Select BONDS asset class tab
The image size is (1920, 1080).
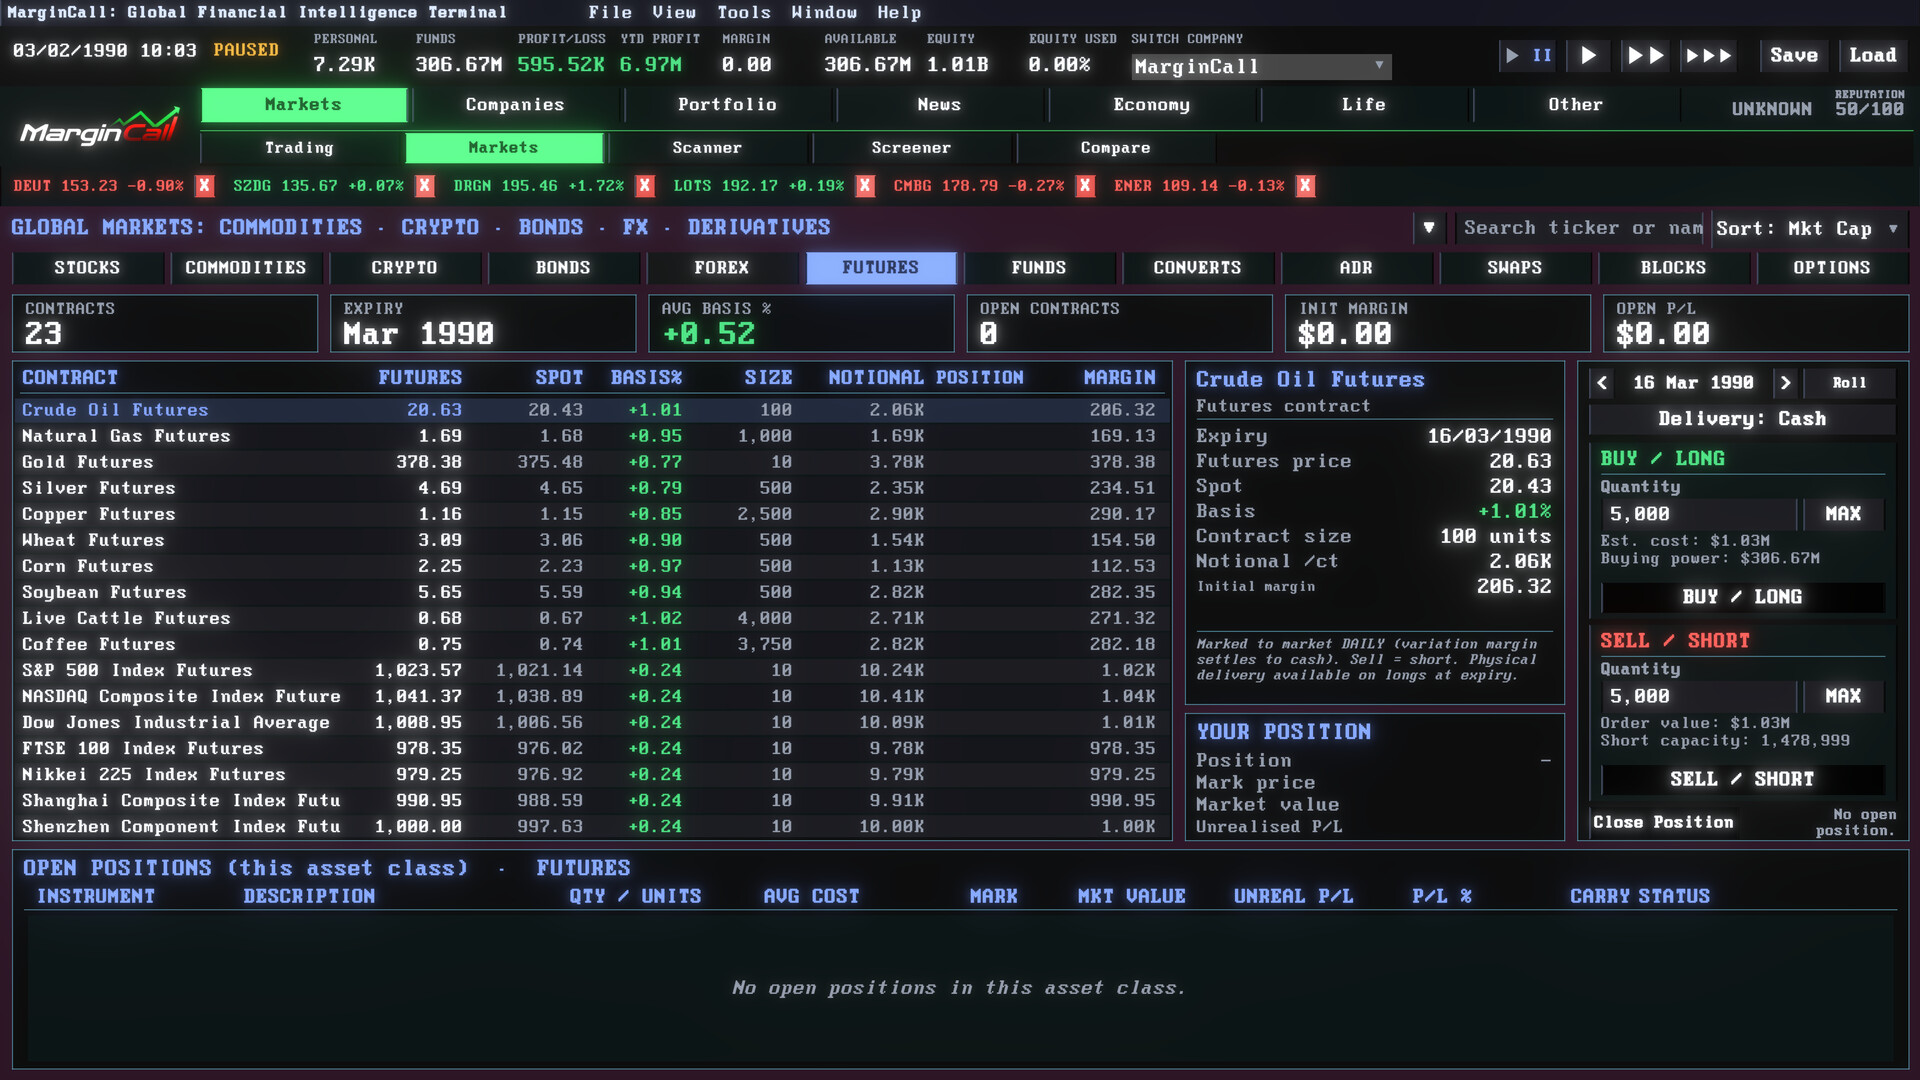point(563,268)
